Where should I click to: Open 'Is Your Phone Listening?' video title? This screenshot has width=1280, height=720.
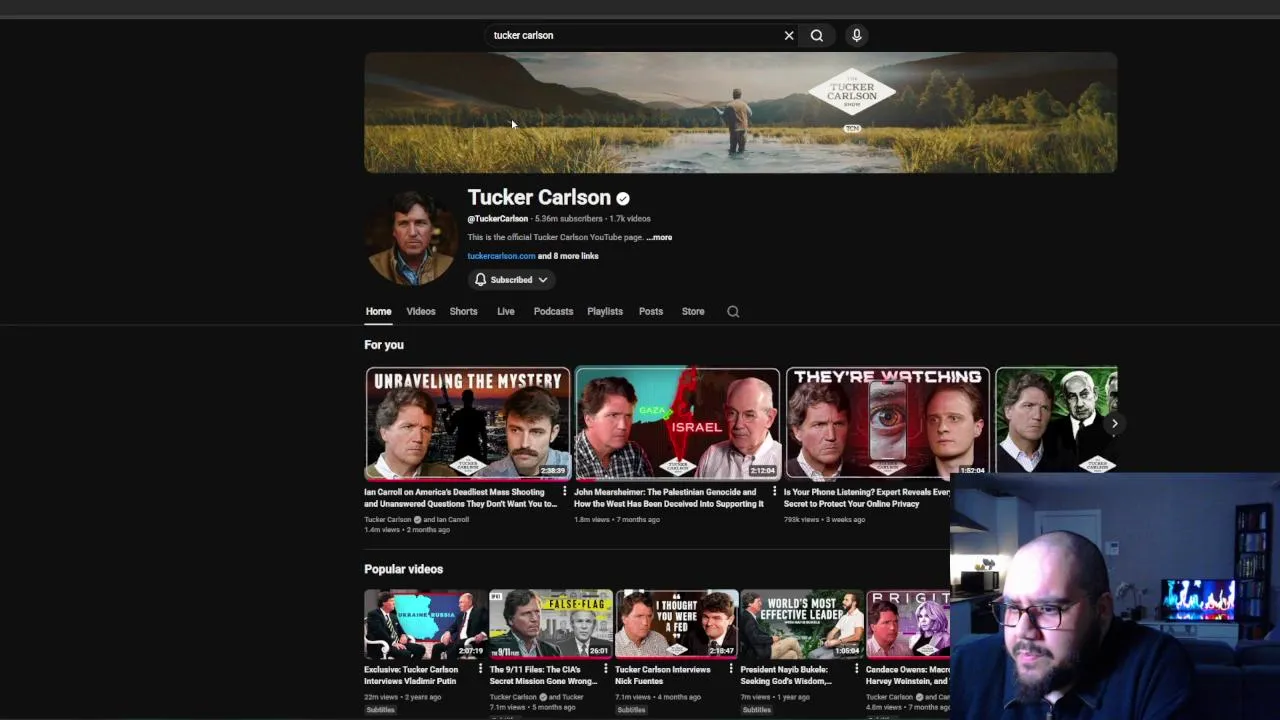coord(867,498)
